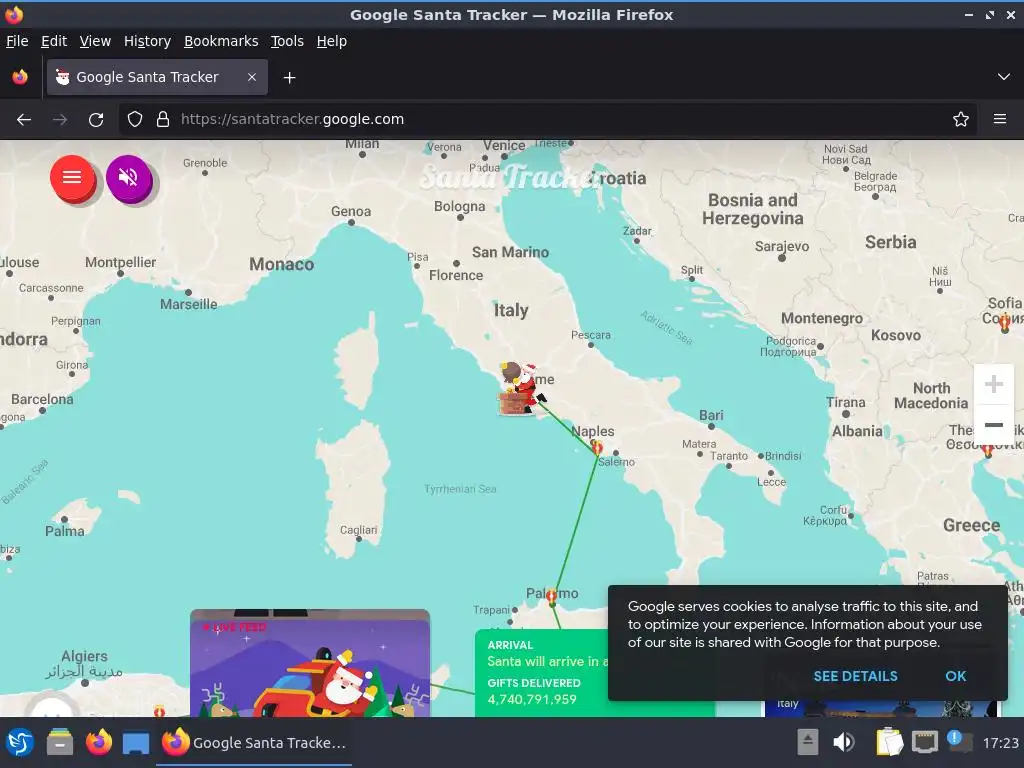Go back with the browser back arrow
The height and width of the screenshot is (768, 1024).
click(x=24, y=120)
